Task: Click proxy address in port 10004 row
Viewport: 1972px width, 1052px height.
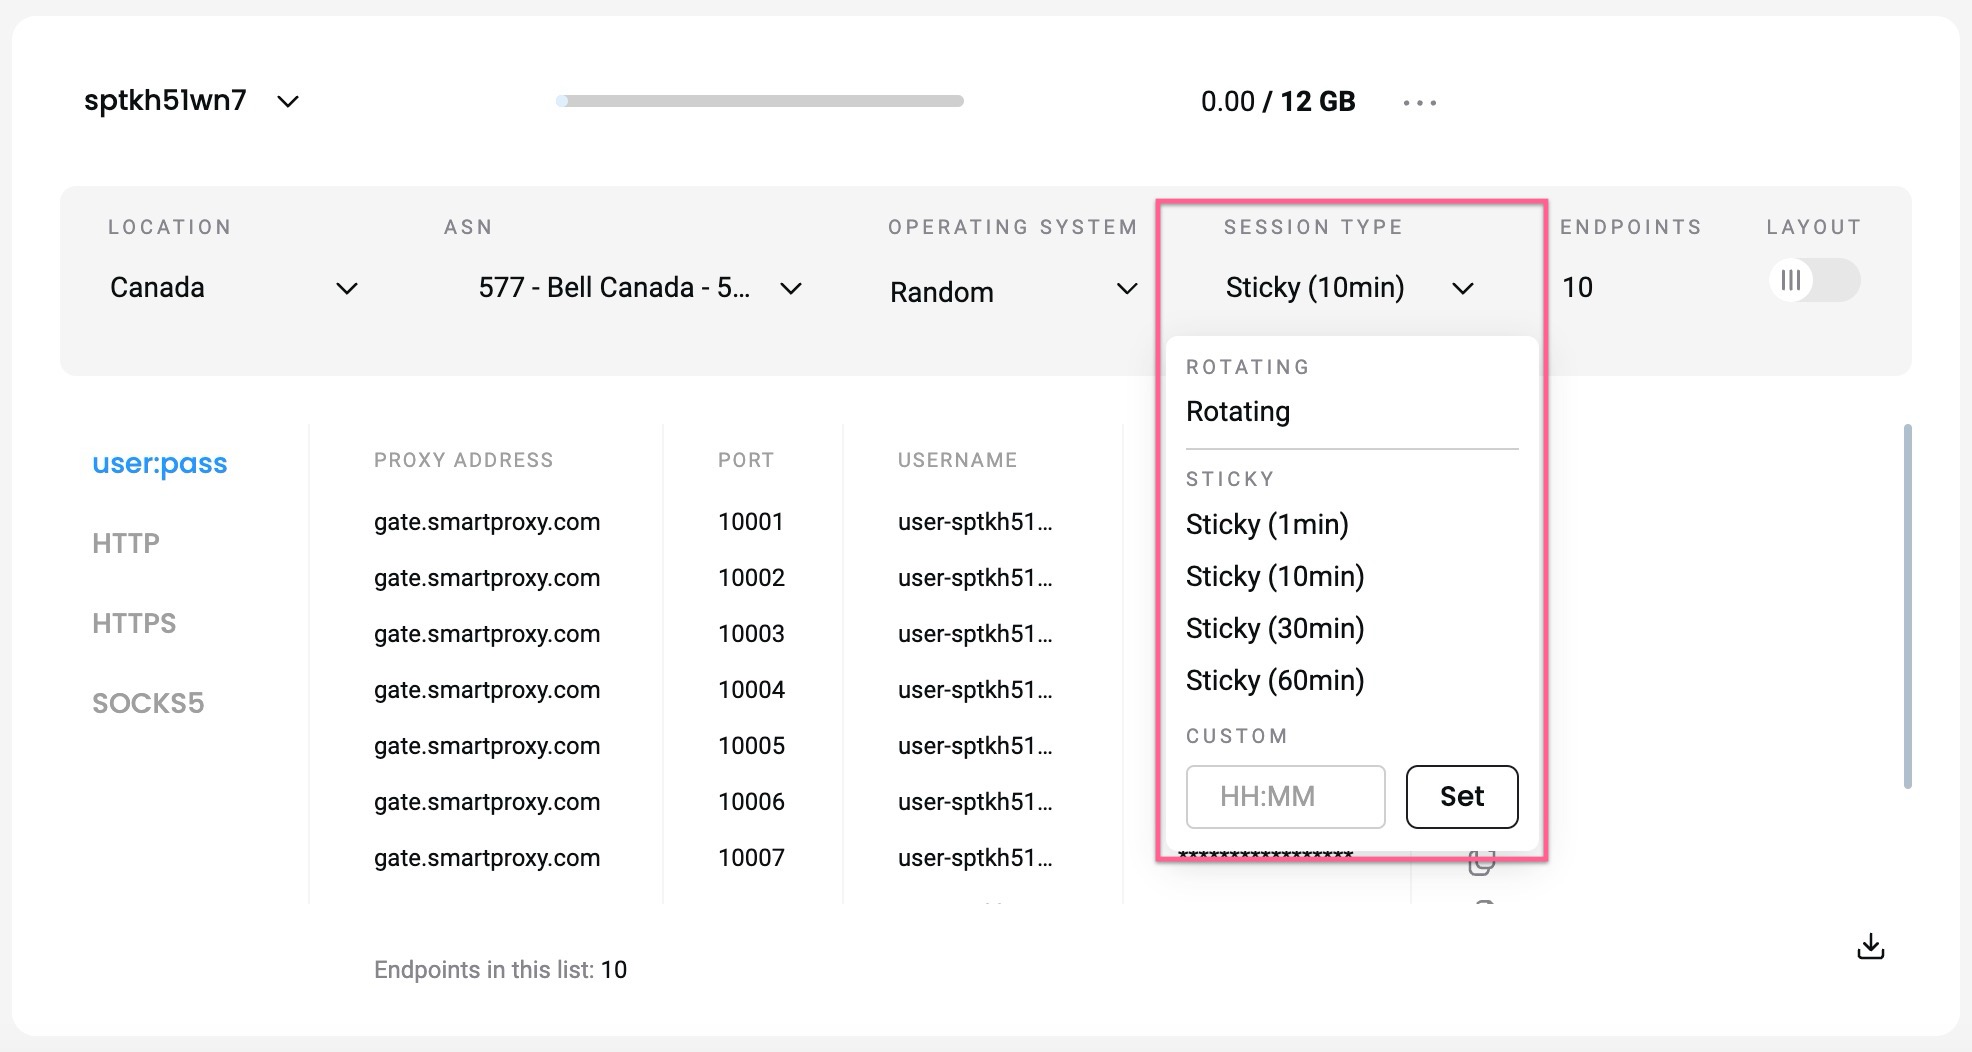Action: click(487, 690)
